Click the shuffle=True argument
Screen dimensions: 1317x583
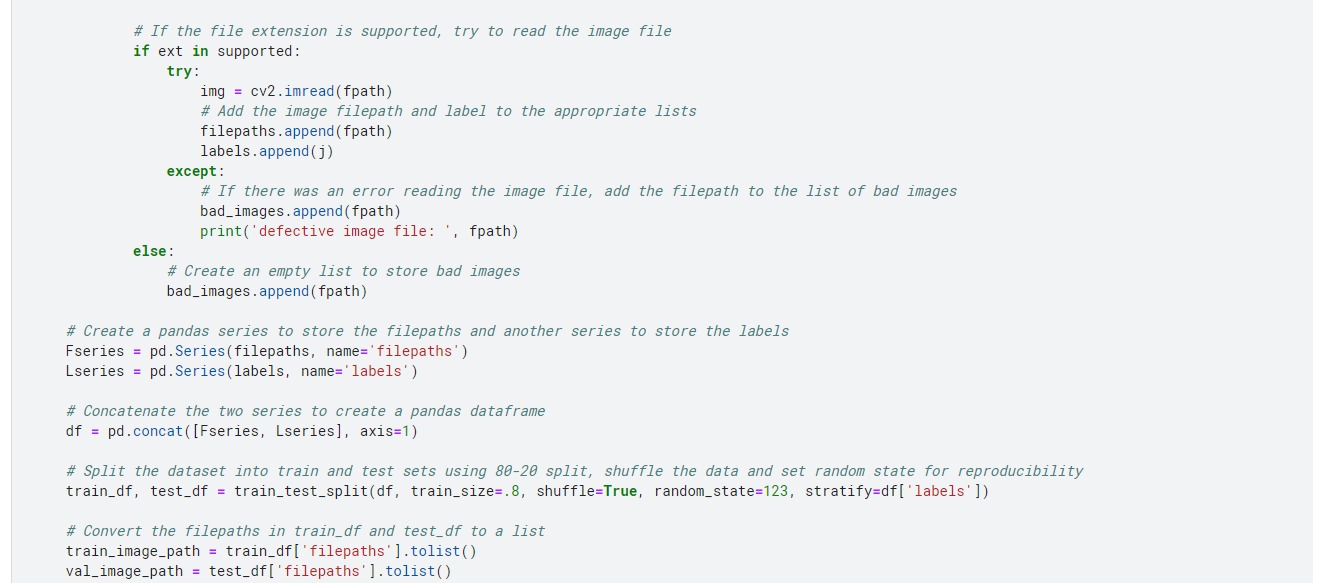(x=586, y=491)
